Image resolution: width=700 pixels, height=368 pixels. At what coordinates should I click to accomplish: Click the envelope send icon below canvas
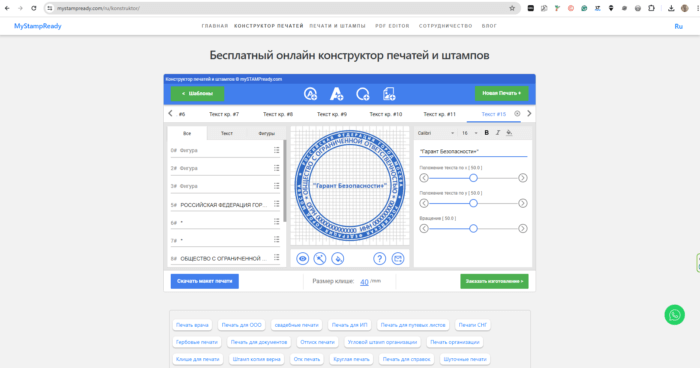pos(398,259)
